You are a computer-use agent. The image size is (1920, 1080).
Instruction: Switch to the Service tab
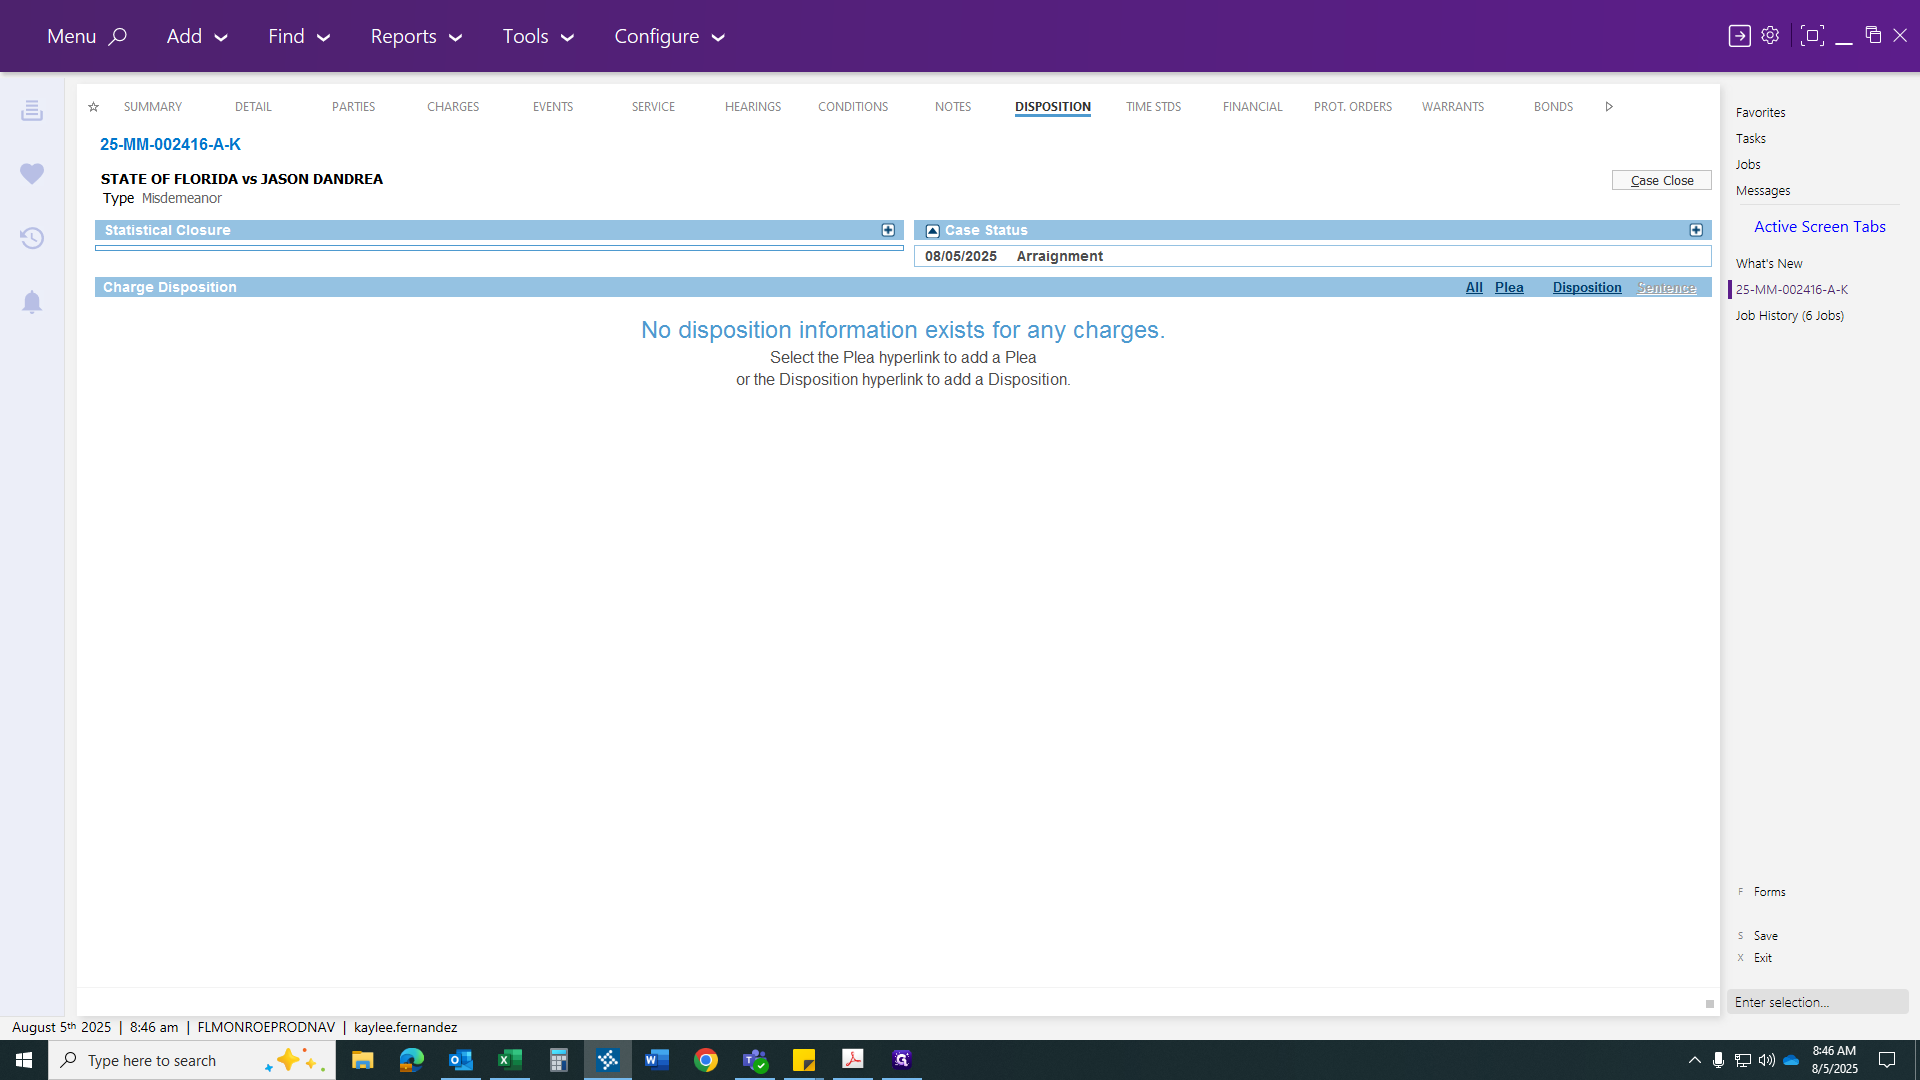653,107
